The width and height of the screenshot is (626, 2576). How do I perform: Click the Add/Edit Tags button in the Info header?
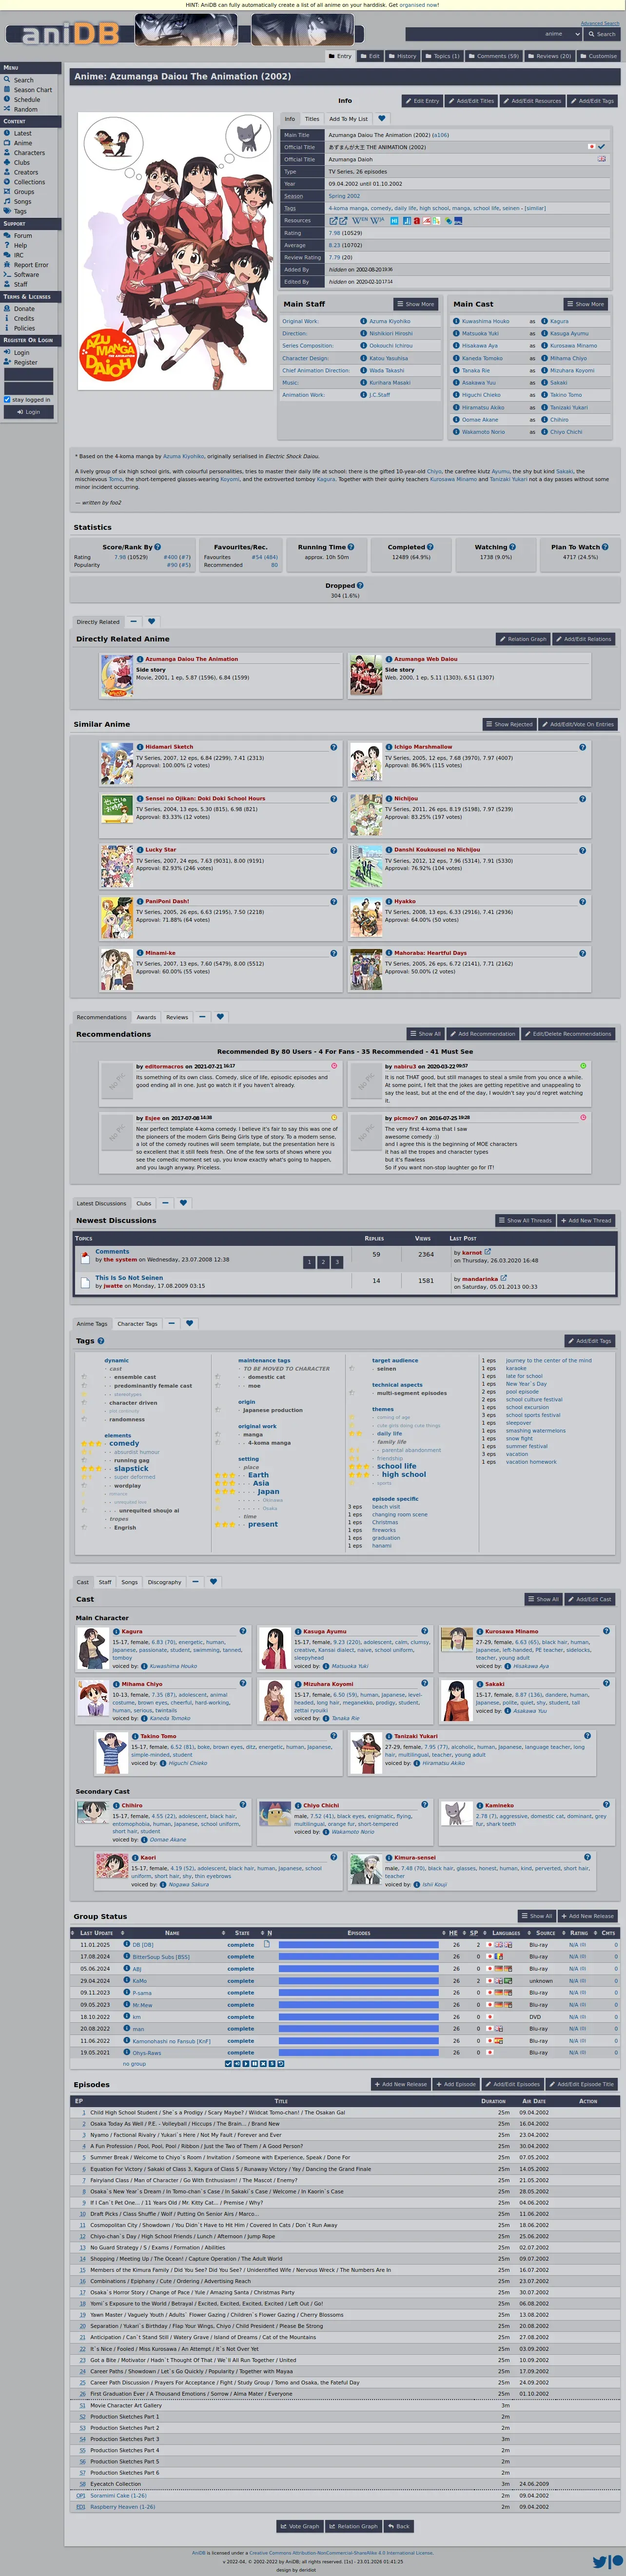pos(593,101)
